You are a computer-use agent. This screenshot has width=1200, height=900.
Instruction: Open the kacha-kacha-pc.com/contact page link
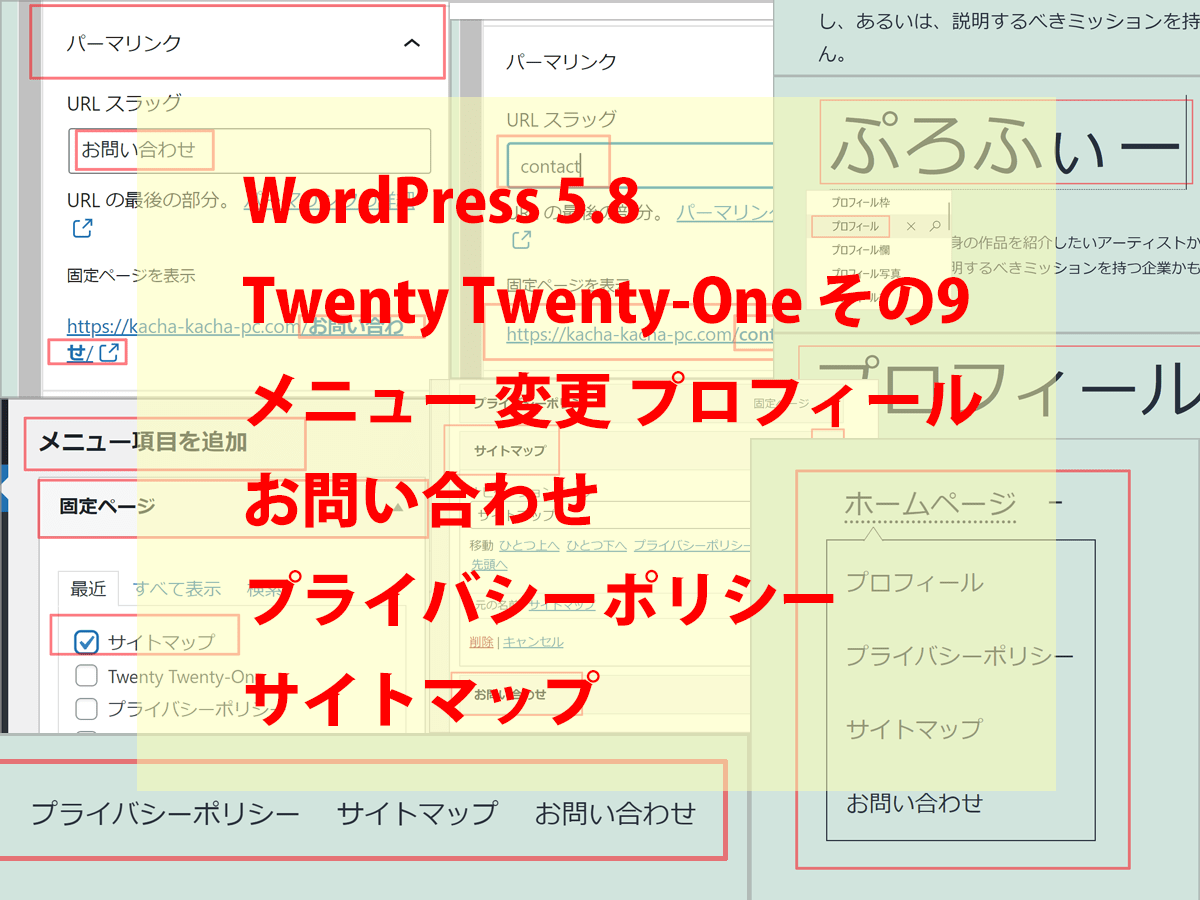640,334
